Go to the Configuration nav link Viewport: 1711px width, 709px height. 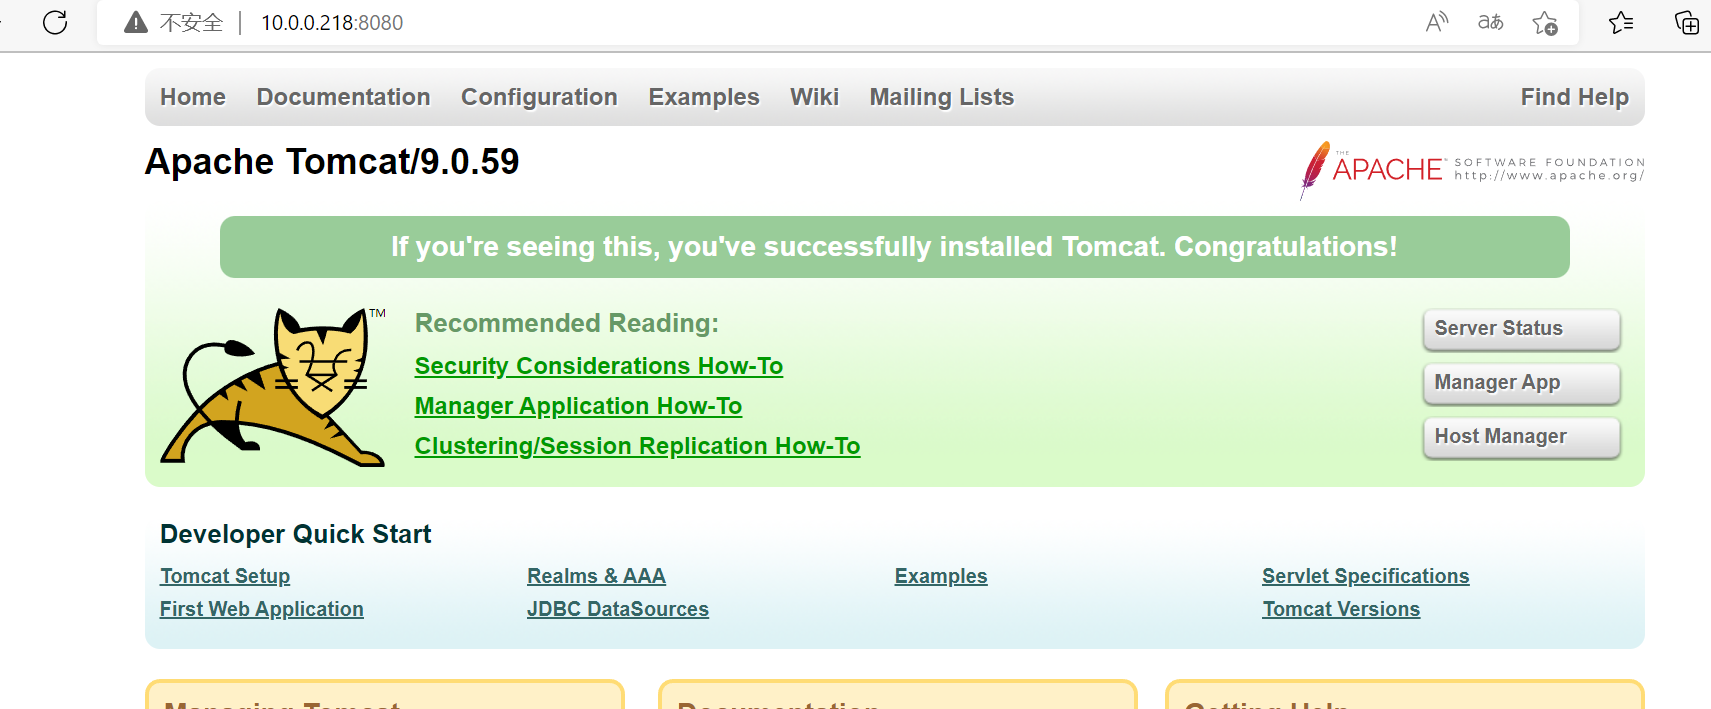pyautogui.click(x=539, y=97)
